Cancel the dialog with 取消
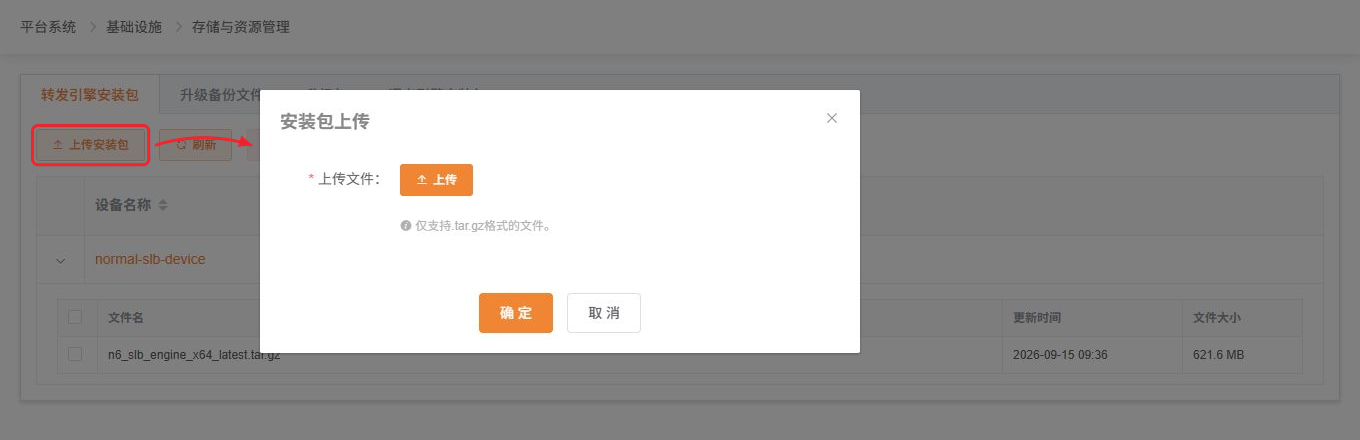 tap(604, 313)
